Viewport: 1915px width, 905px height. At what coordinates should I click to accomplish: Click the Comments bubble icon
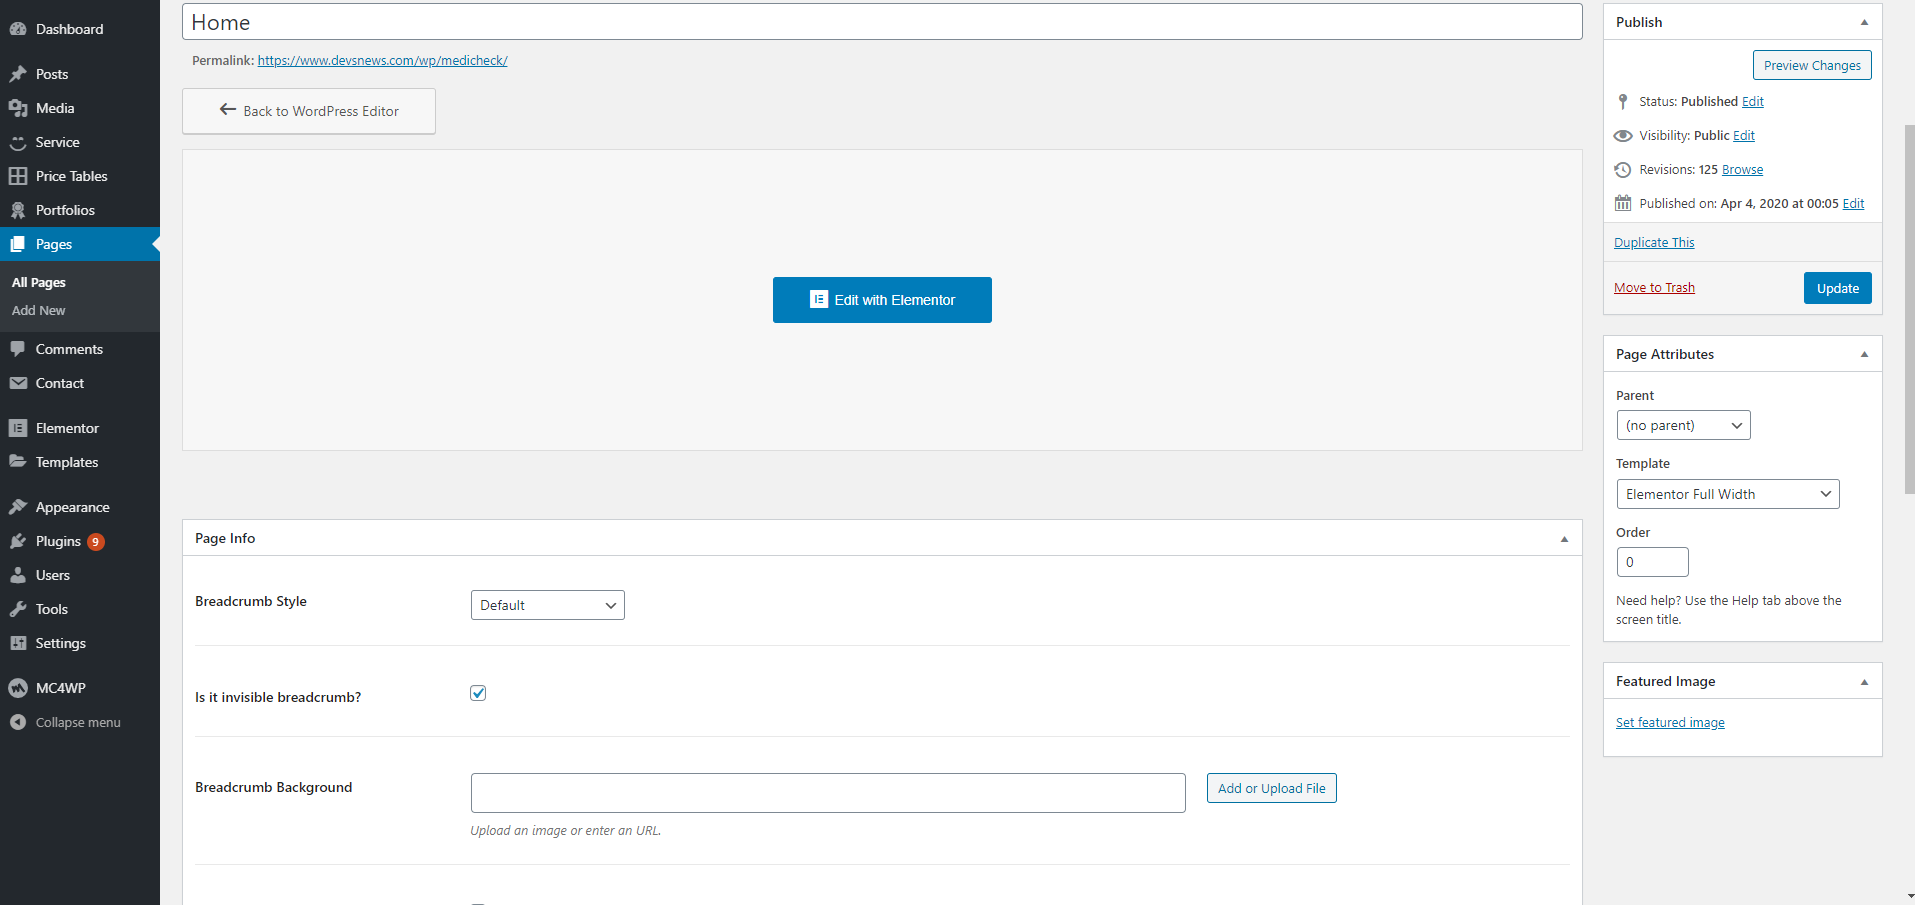click(18, 349)
